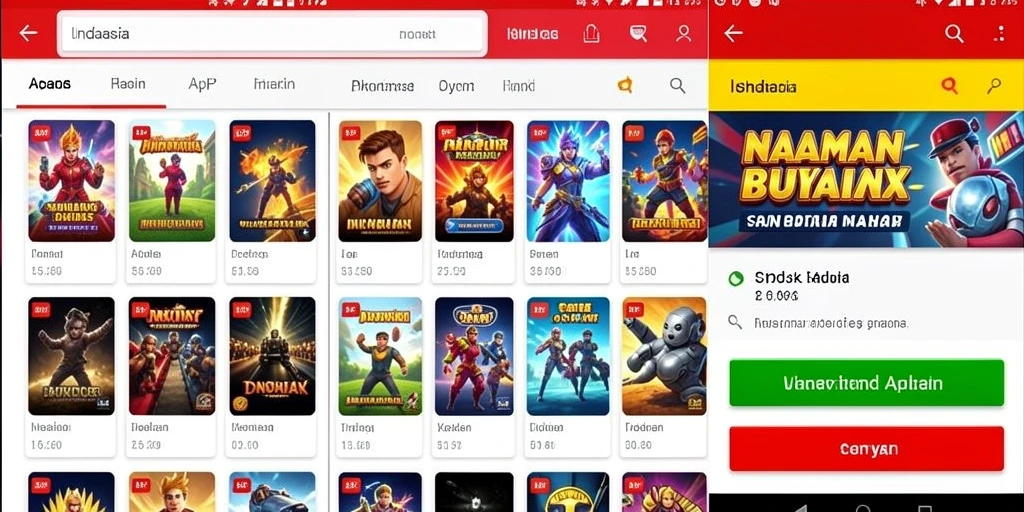Open the fiery explosion warrior game thumbnail
The height and width of the screenshot is (512, 1024).
tap(272, 181)
